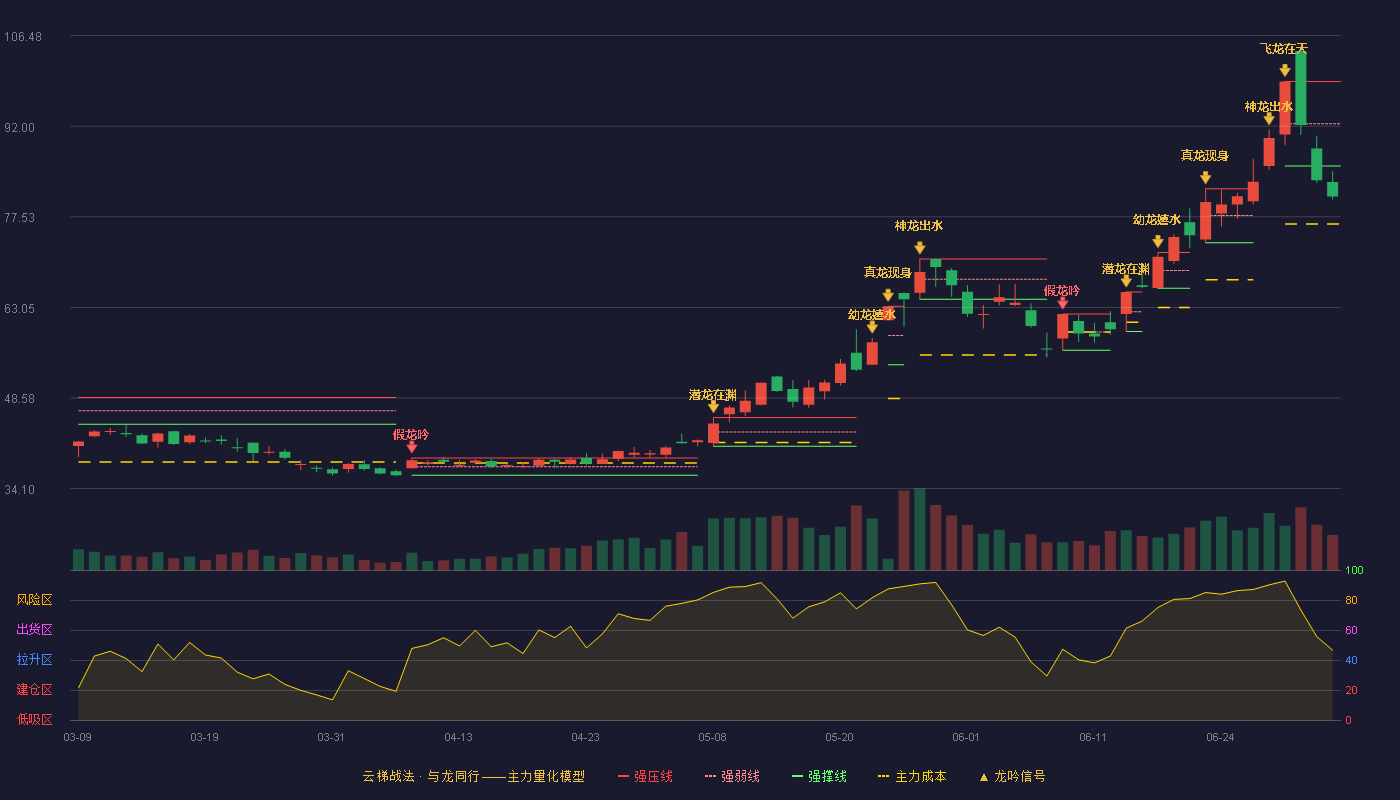Select the 04-13 date label
The height and width of the screenshot is (800, 1400).
pyautogui.click(x=458, y=737)
